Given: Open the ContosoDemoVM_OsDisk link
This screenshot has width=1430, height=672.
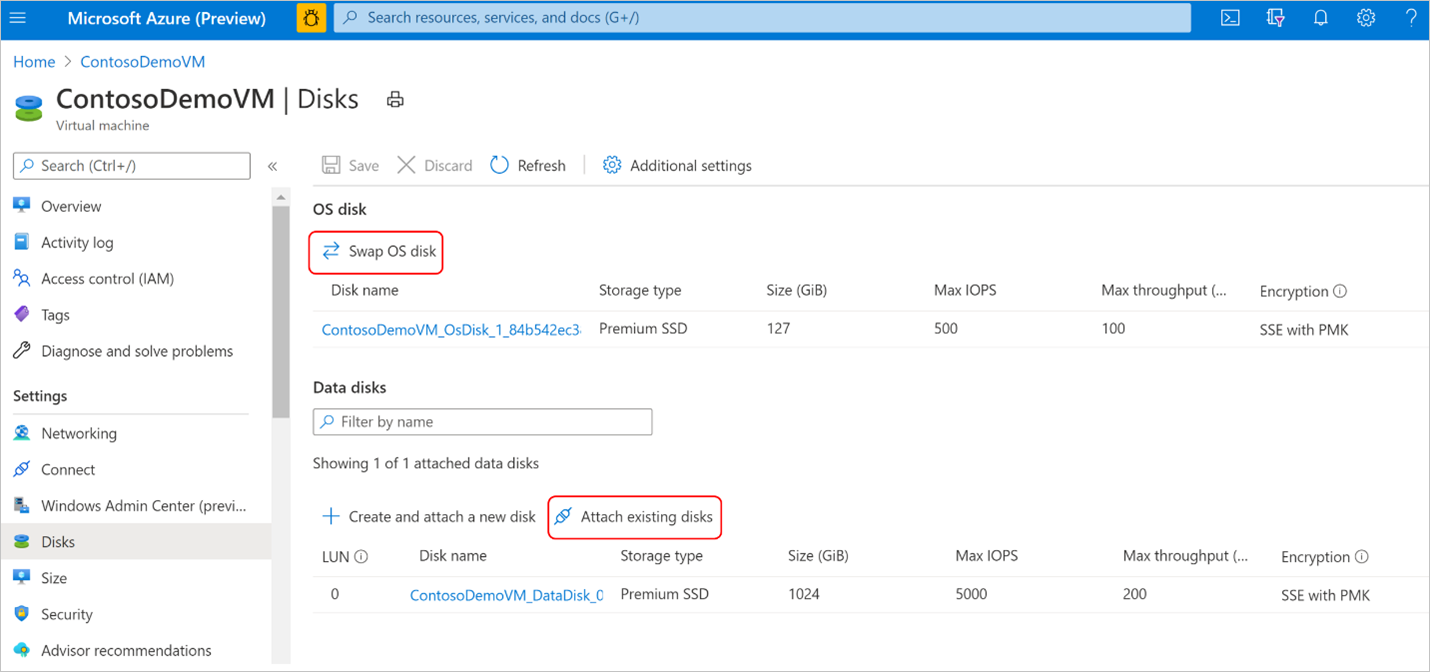Looking at the screenshot, I should pyautogui.click(x=451, y=329).
